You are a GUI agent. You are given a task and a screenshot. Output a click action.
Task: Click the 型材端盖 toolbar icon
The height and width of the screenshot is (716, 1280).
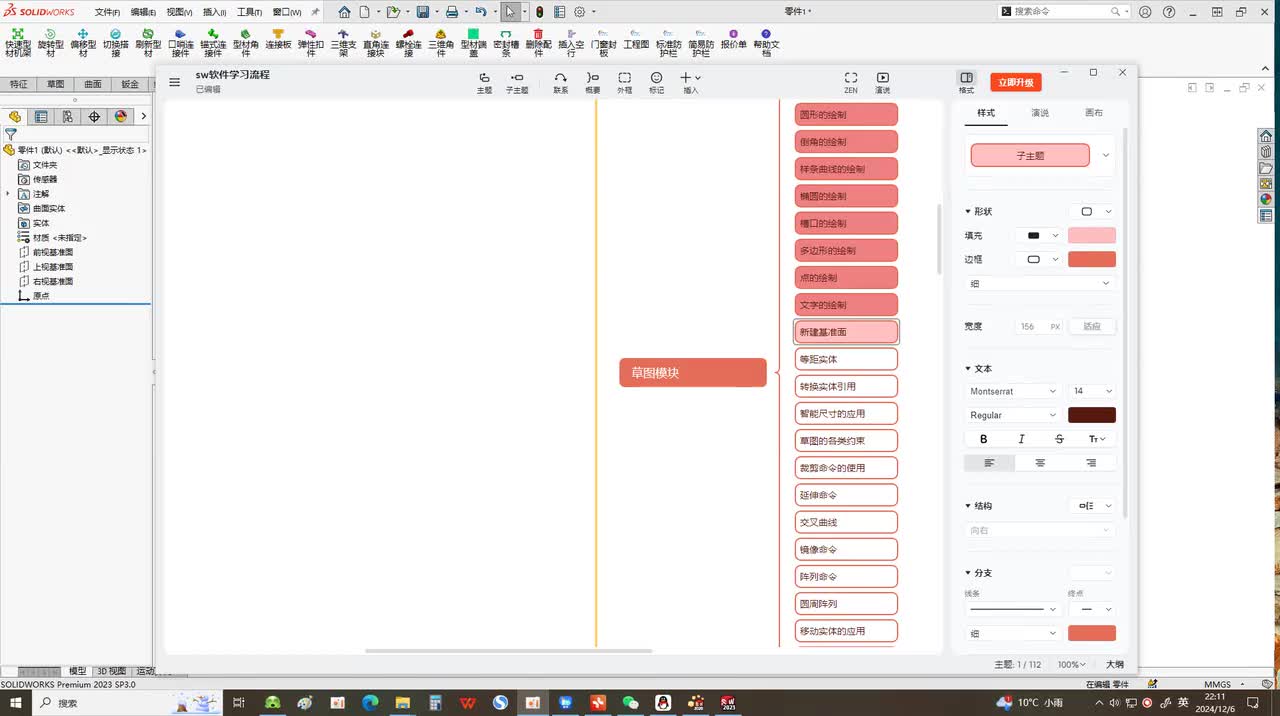[x=473, y=42]
